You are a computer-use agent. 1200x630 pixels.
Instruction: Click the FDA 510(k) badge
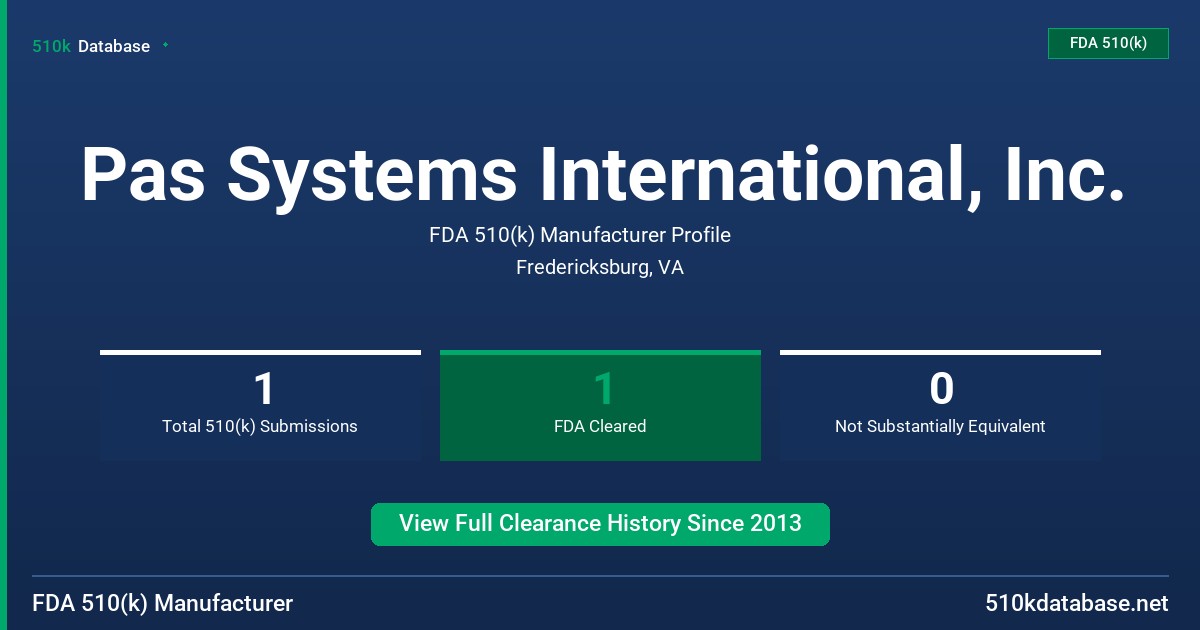[1108, 43]
